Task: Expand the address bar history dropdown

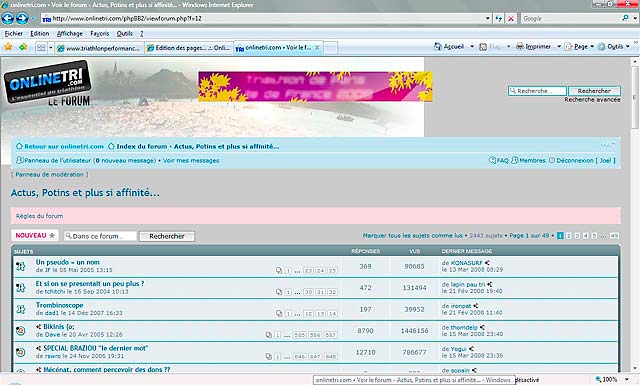Action: click(x=487, y=18)
